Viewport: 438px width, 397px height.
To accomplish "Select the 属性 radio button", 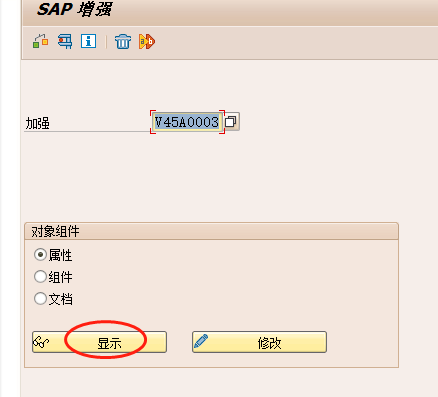I will [x=40, y=255].
